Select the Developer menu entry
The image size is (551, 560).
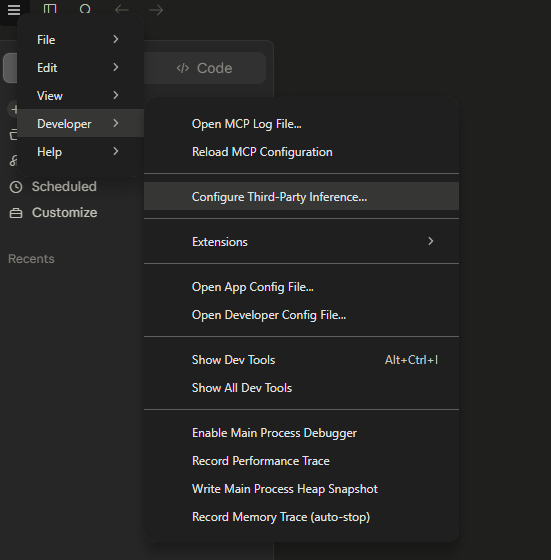point(81,123)
